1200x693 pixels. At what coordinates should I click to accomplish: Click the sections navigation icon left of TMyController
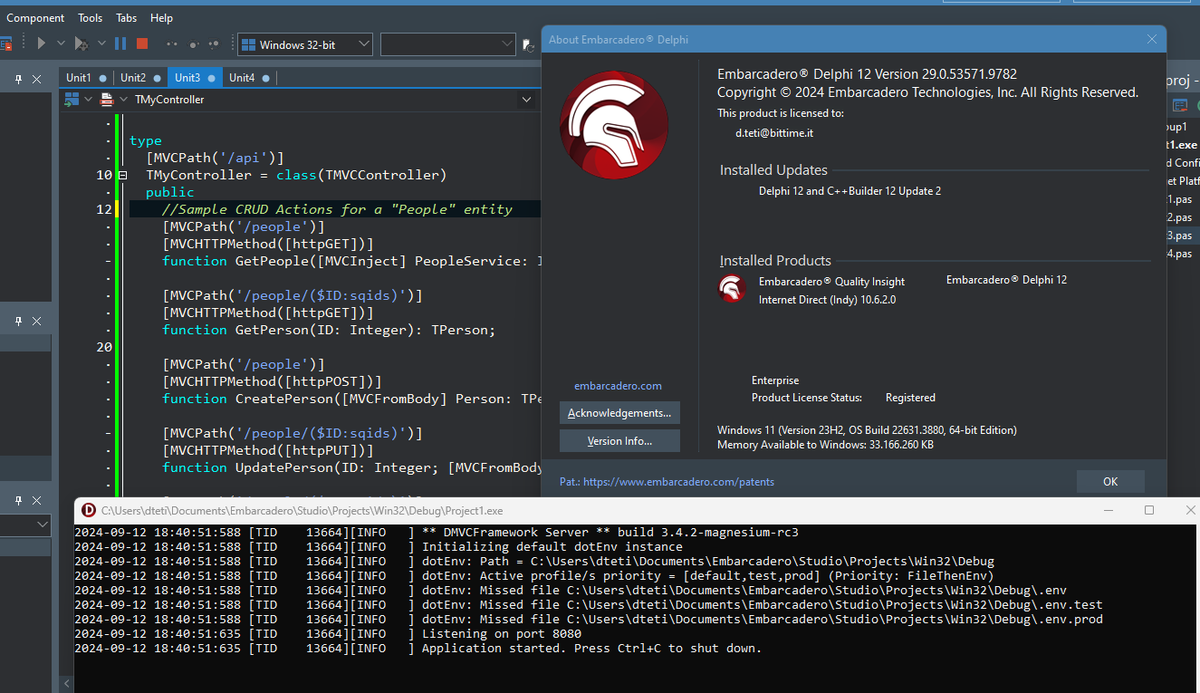coord(71,100)
